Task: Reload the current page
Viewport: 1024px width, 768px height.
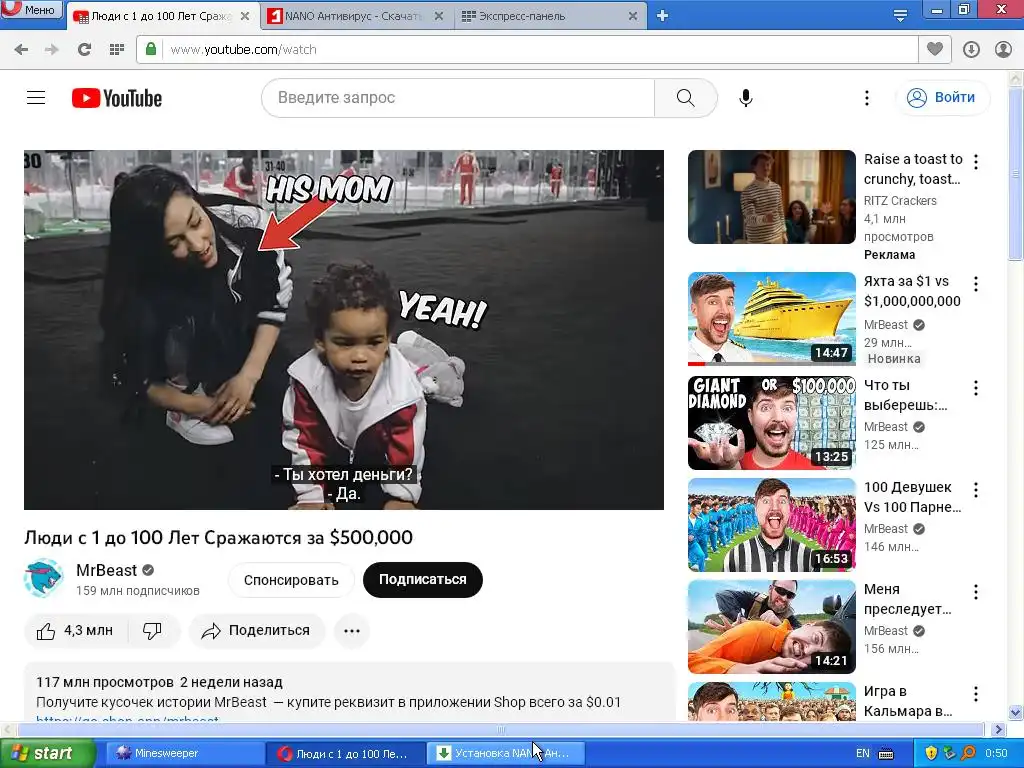Action: [x=84, y=49]
